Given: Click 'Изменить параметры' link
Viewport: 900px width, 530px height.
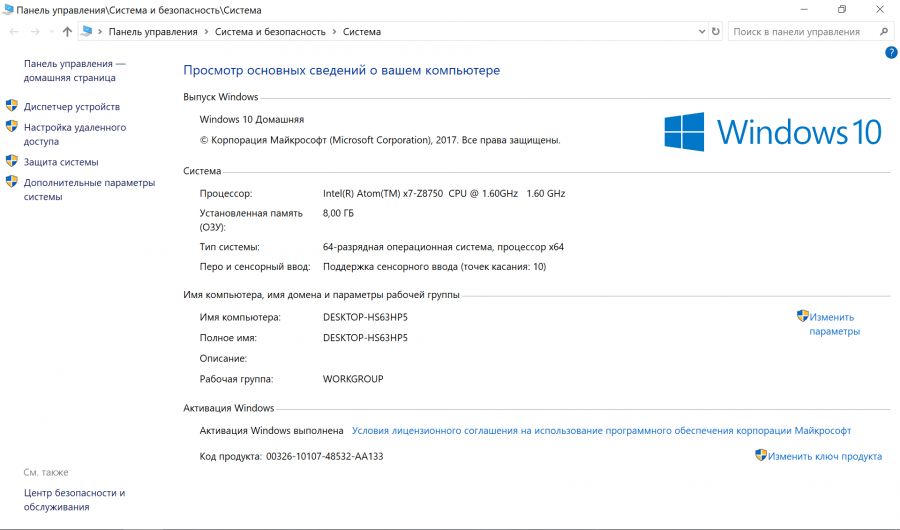Looking at the screenshot, I should (x=833, y=324).
